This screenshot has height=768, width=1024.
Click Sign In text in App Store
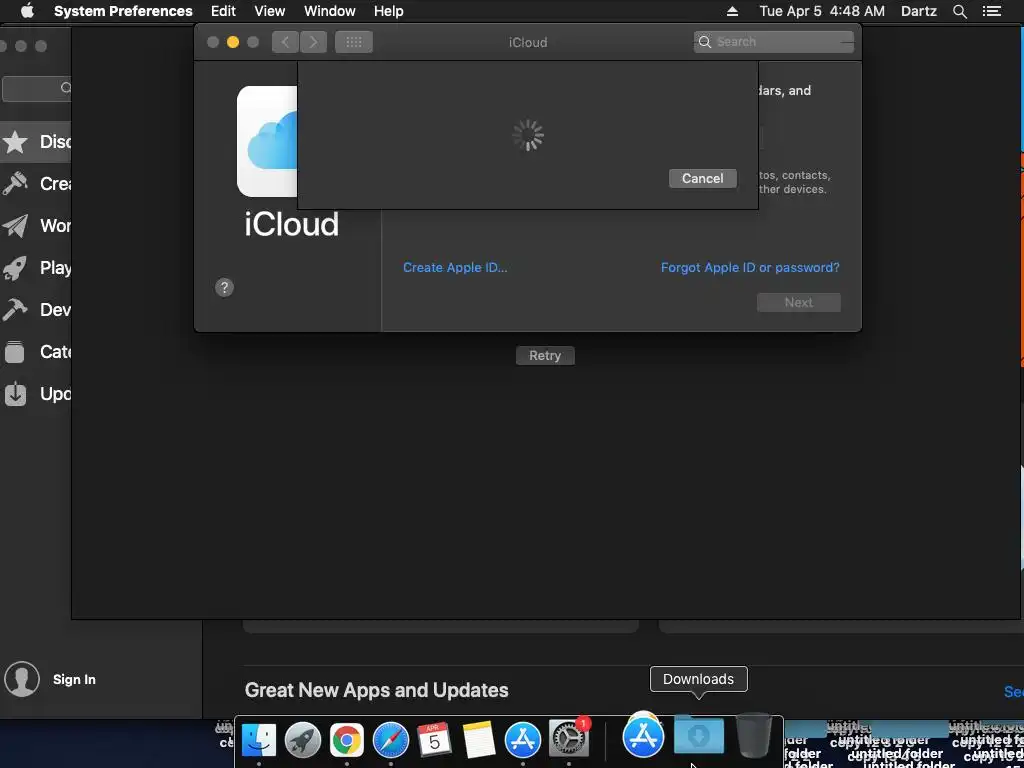[74, 679]
